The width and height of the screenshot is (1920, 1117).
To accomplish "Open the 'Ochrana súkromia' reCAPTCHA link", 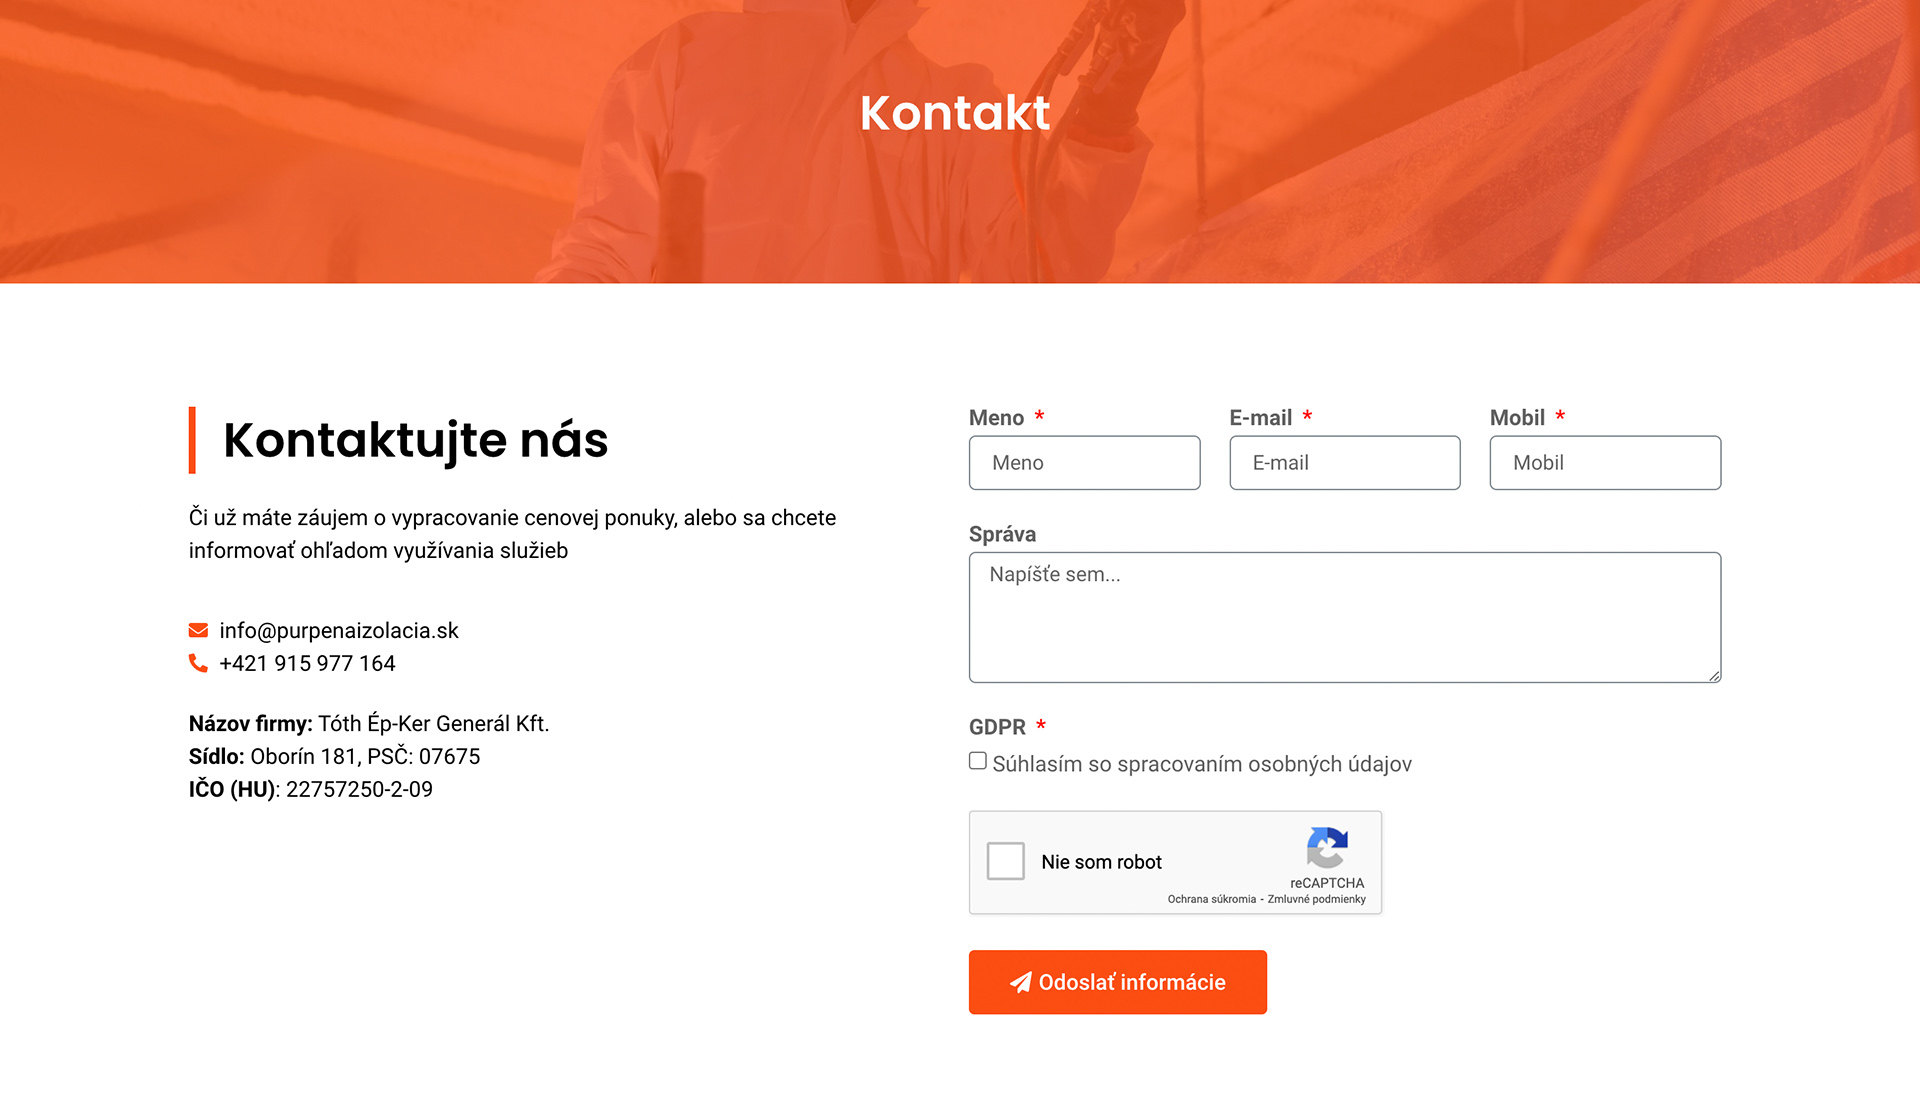I will [x=1211, y=899].
